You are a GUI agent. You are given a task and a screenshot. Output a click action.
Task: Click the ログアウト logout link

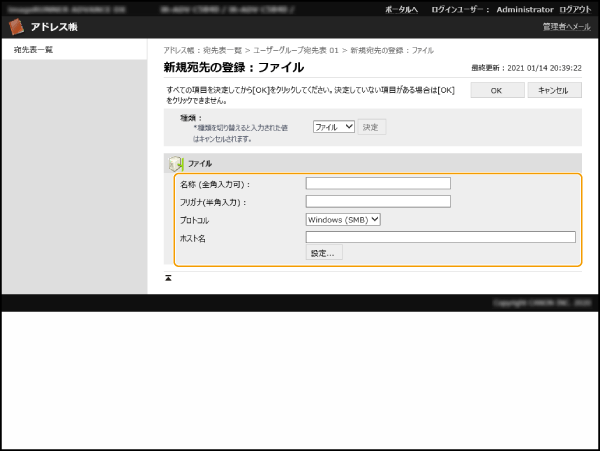click(x=575, y=8)
